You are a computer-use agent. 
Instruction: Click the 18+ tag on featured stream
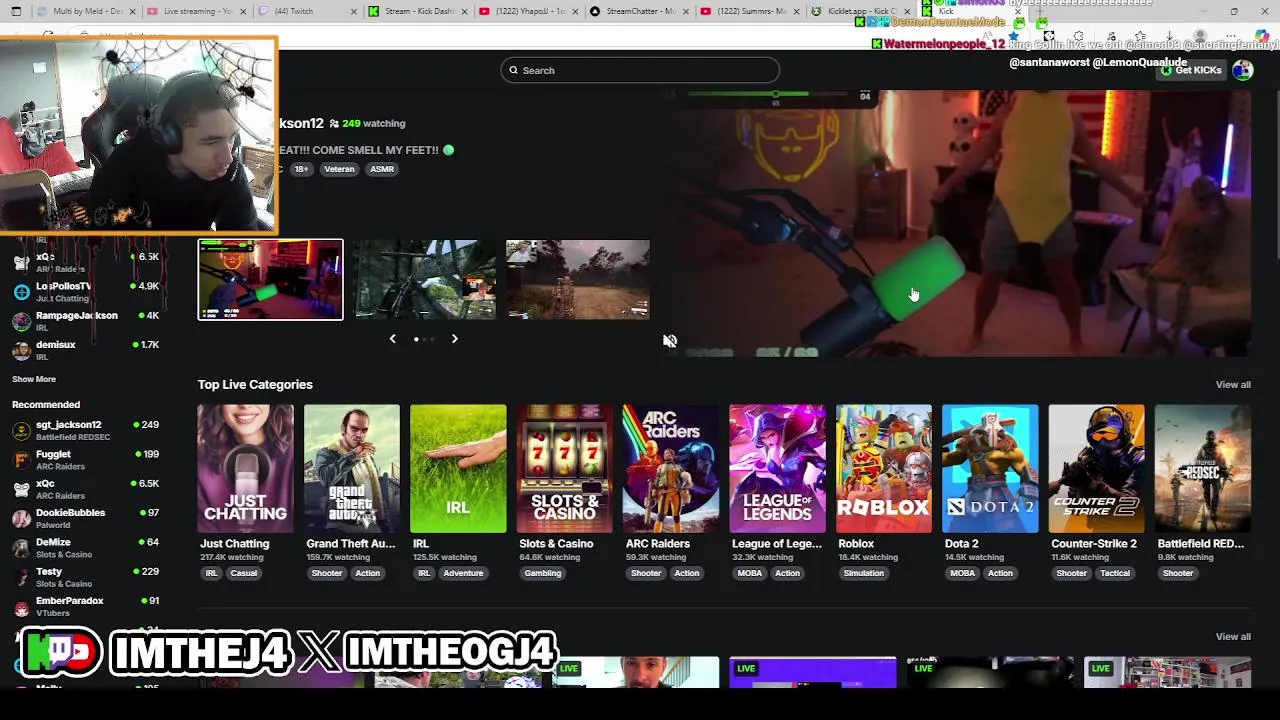301,169
